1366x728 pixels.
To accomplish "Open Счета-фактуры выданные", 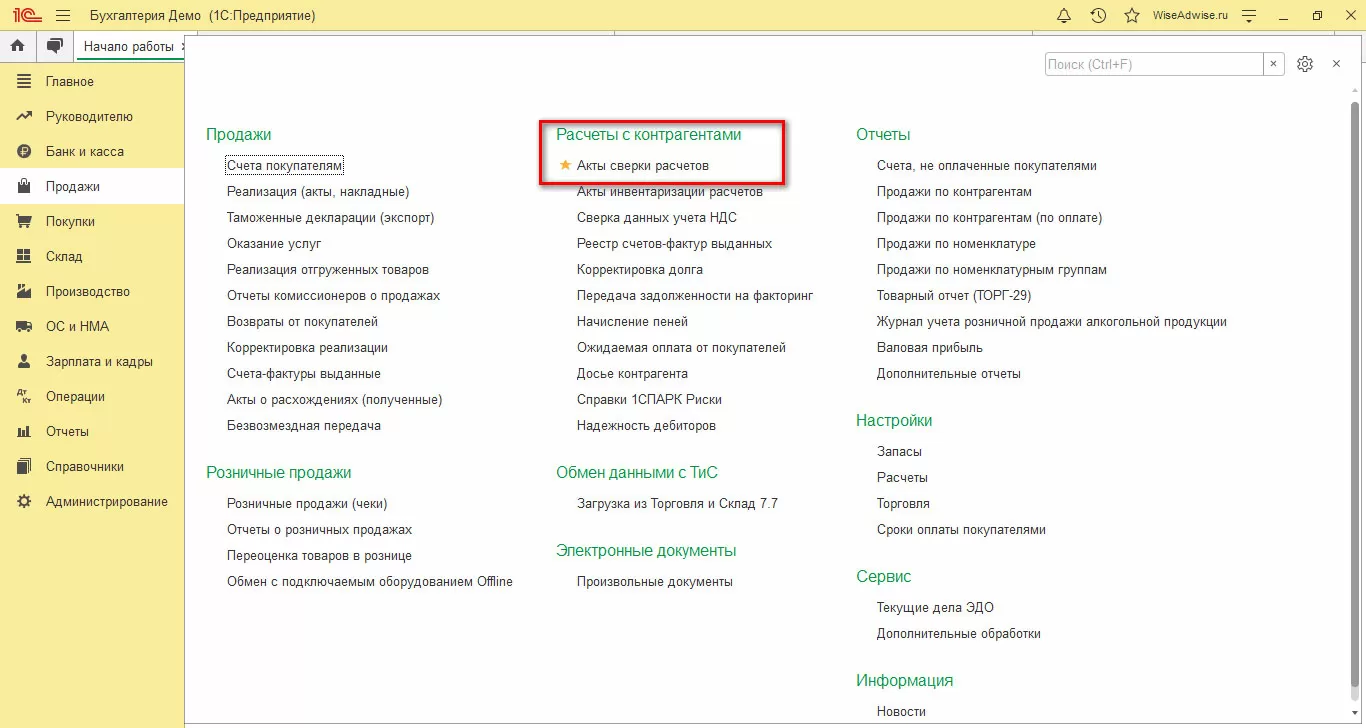I will pos(304,373).
